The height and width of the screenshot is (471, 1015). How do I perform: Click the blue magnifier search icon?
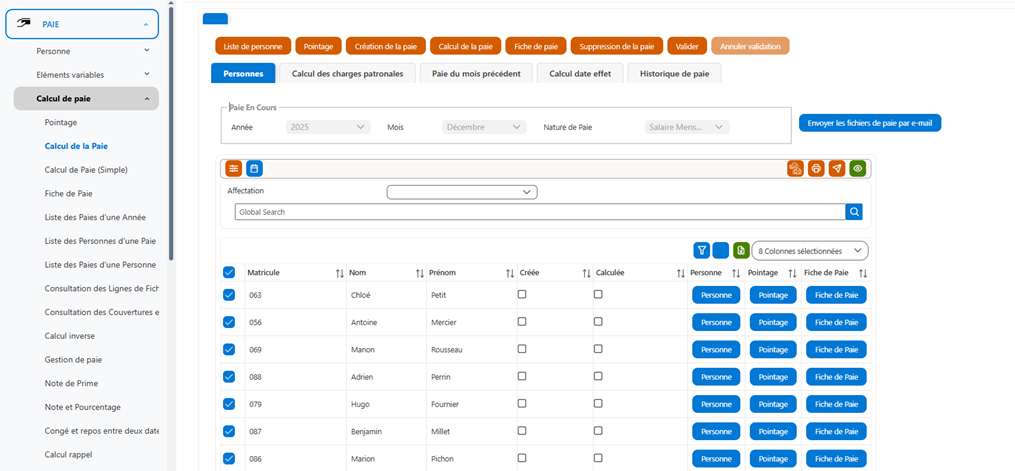click(854, 212)
